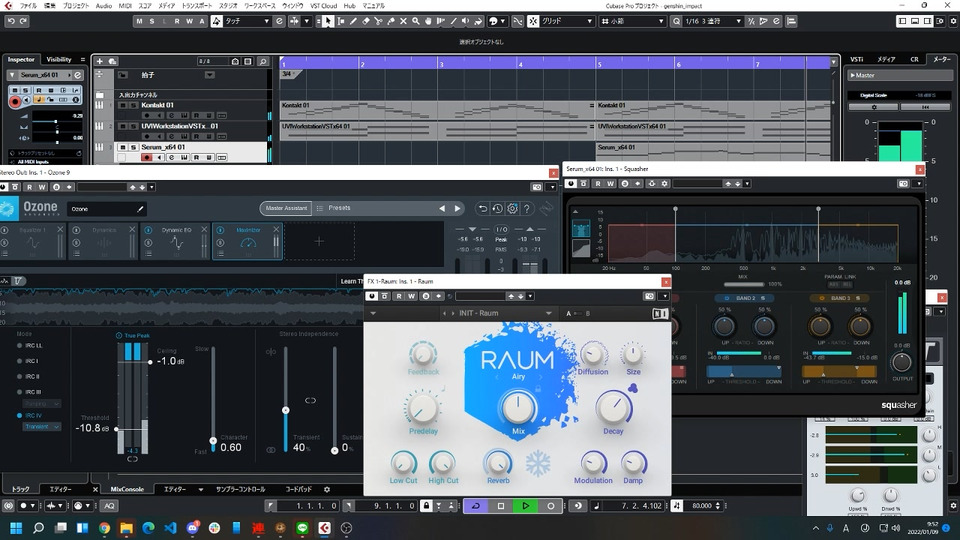Screen dimensions: 960x540
Task: Open the Audio menu
Action: (x=103, y=6)
